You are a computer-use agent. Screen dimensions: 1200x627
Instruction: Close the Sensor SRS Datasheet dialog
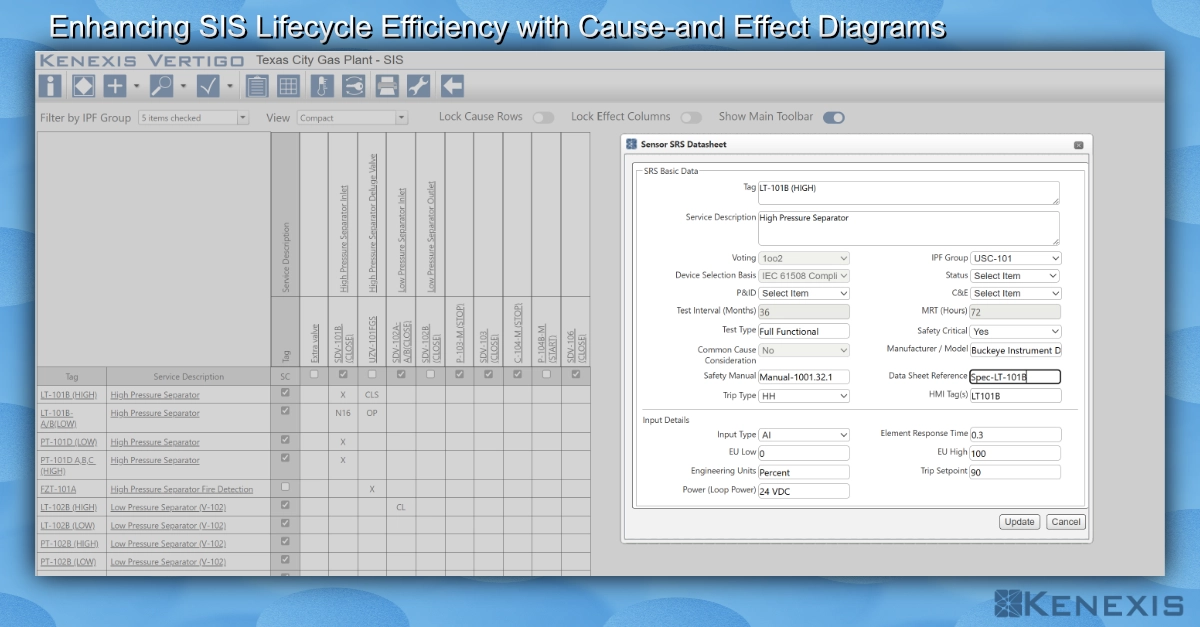(x=1079, y=145)
